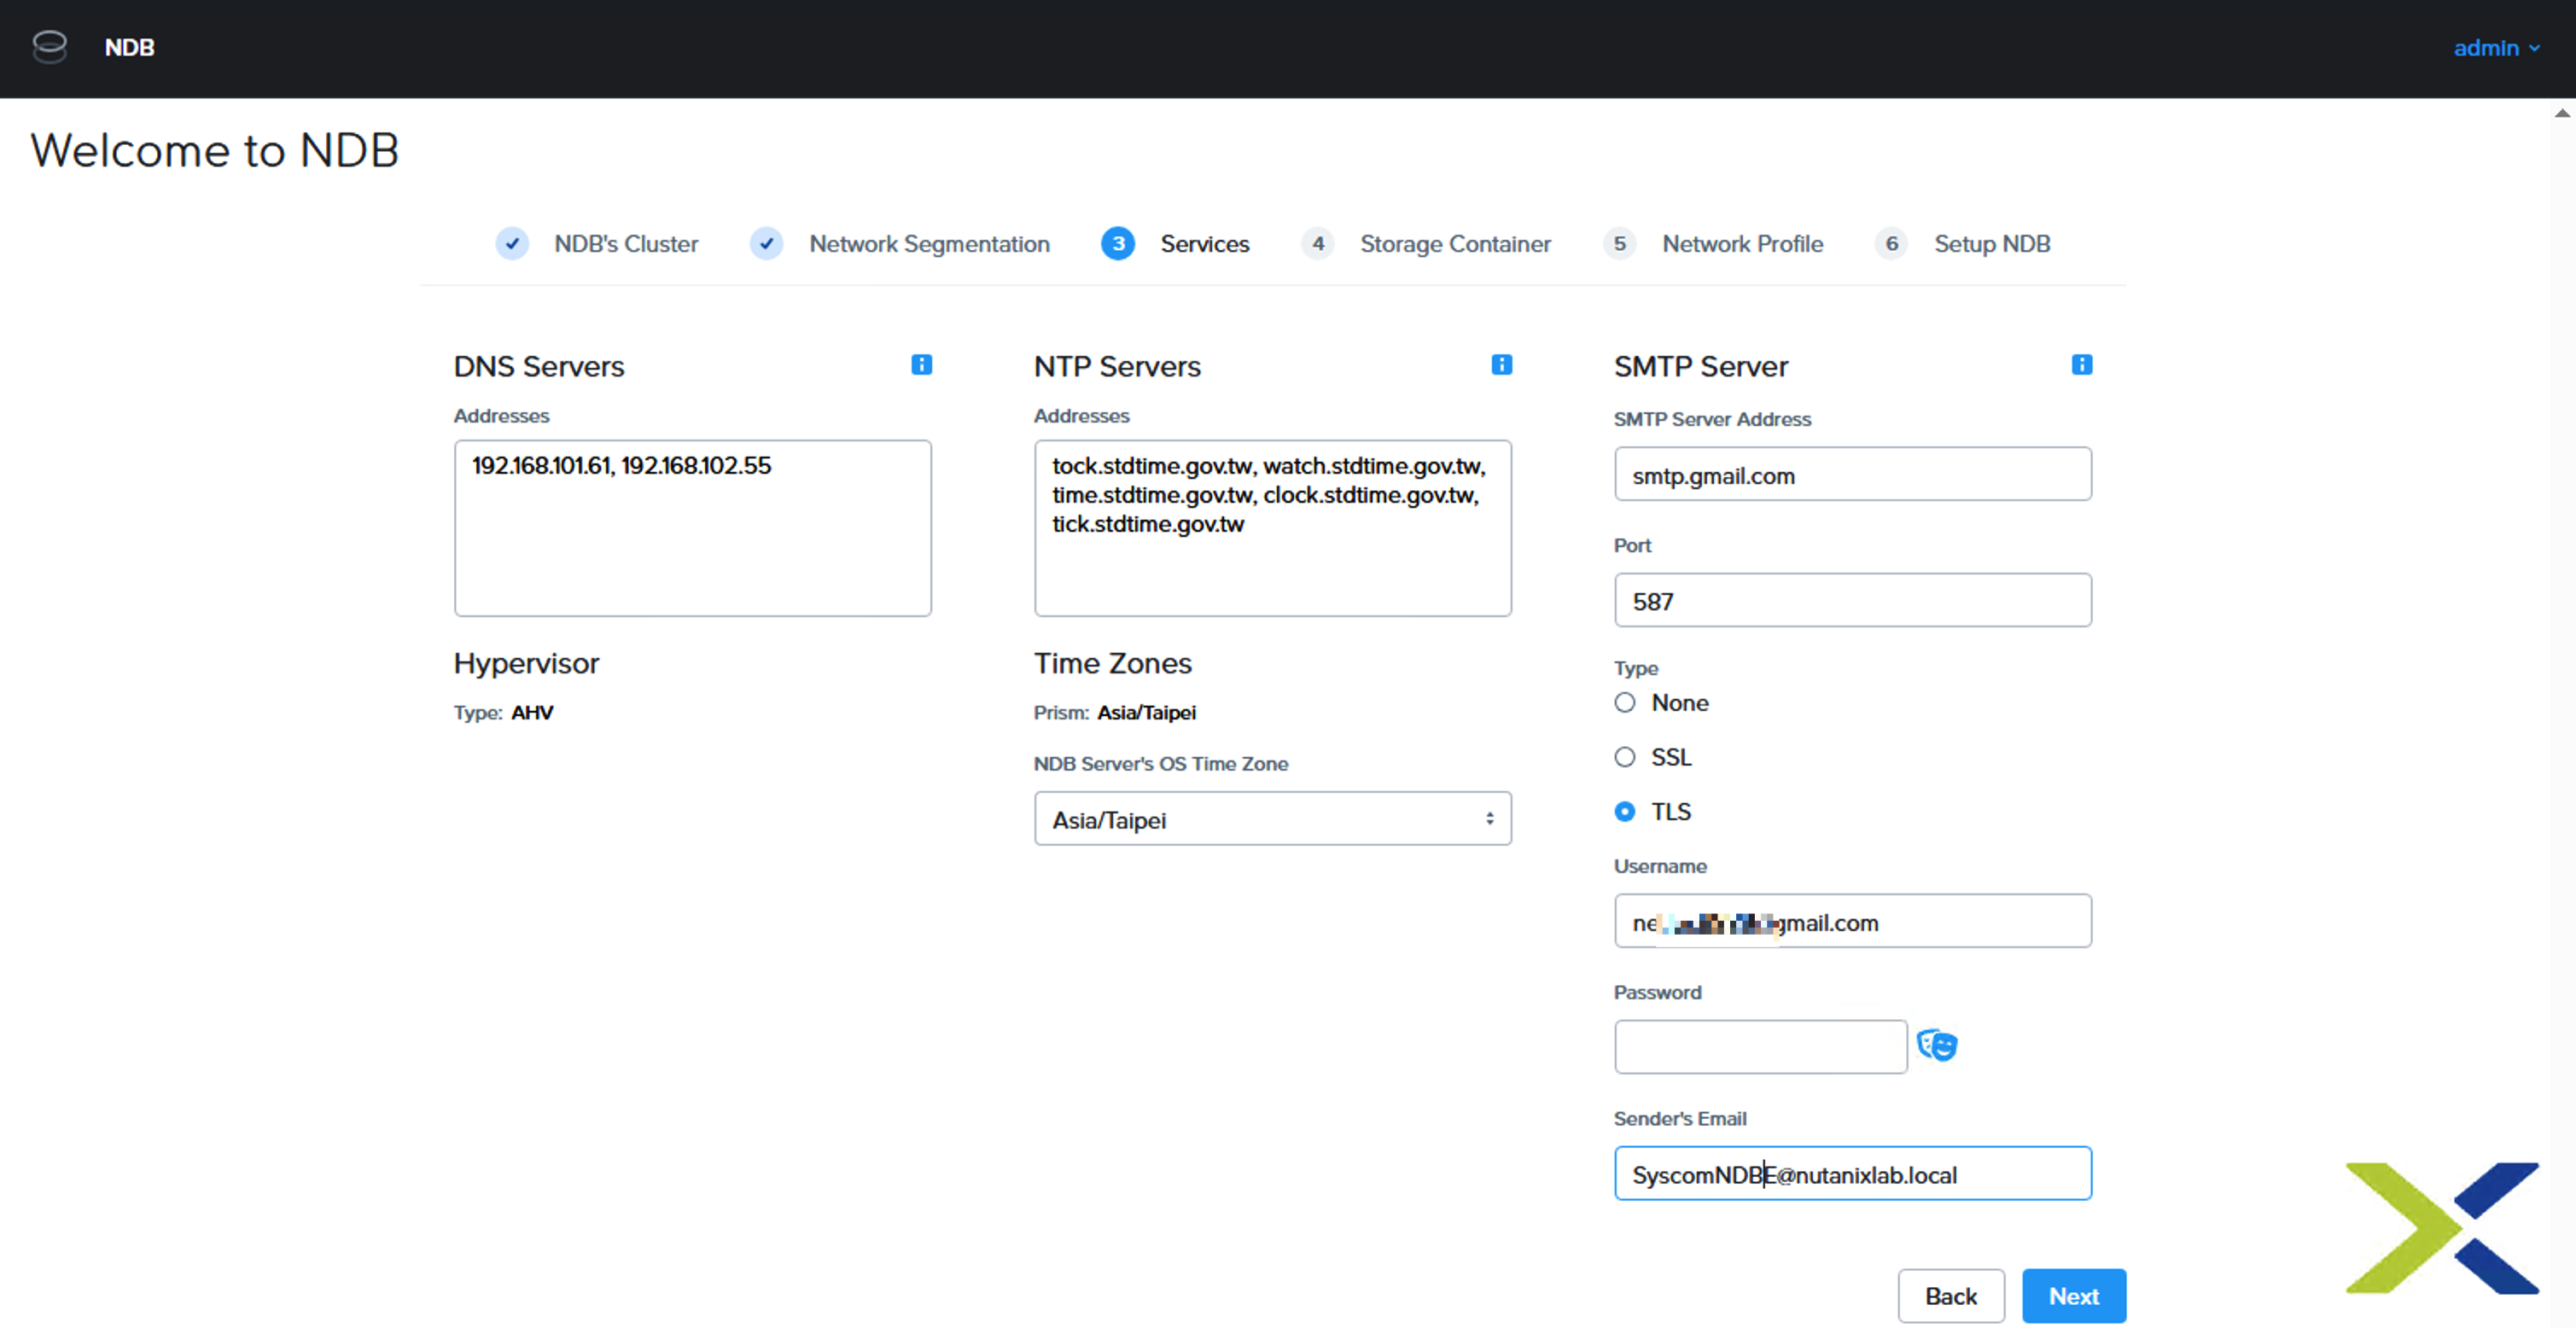Focus the SMTP Port field
The width and height of the screenshot is (2576, 1328).
coord(1852,600)
